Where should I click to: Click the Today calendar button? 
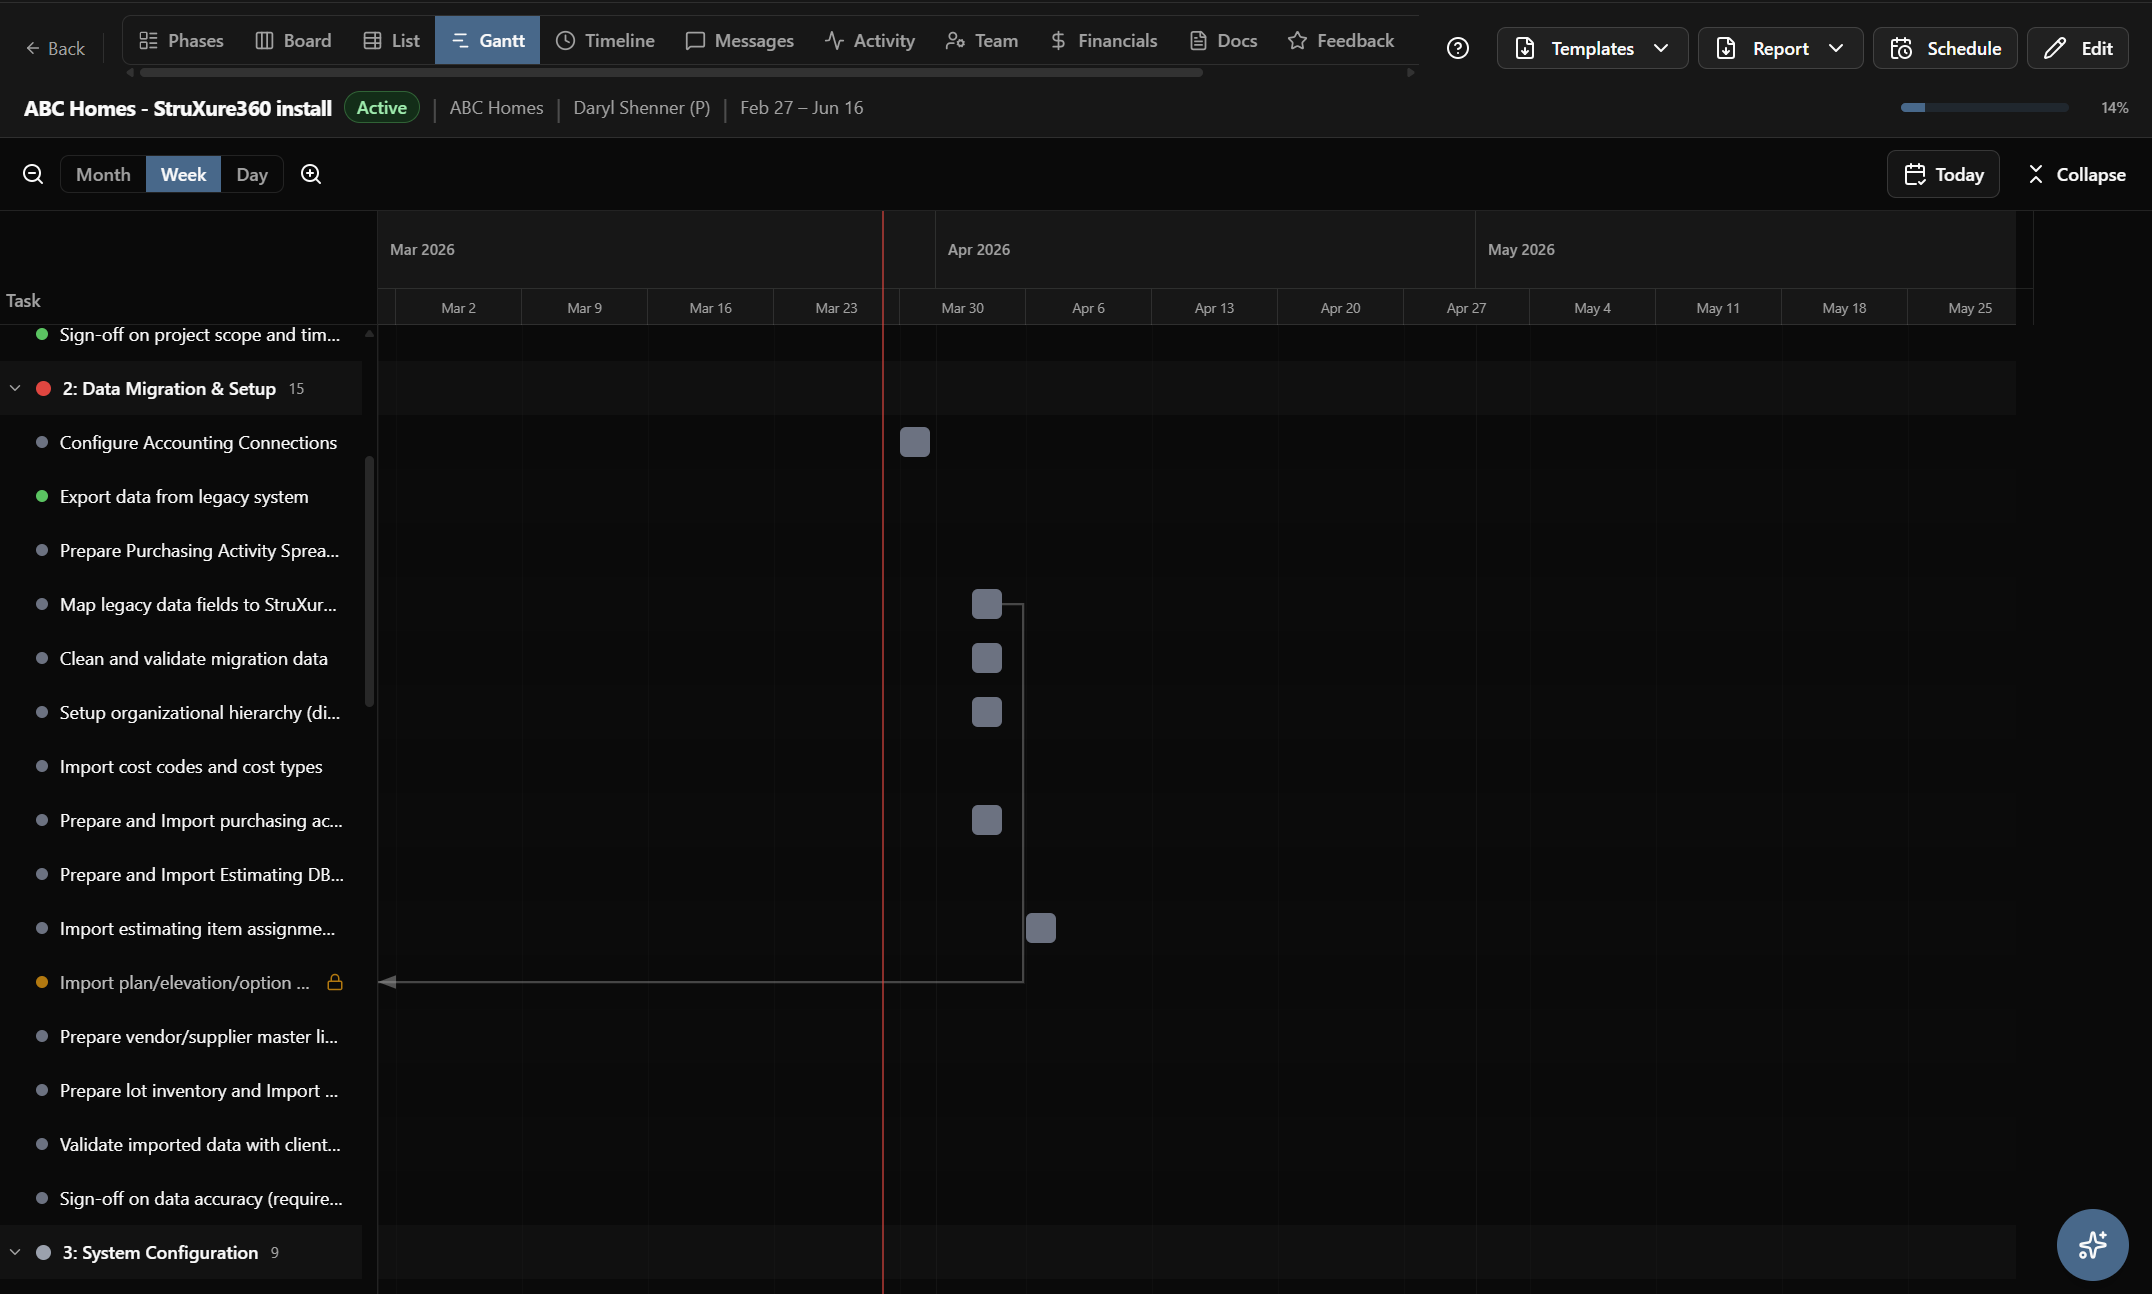point(1942,173)
